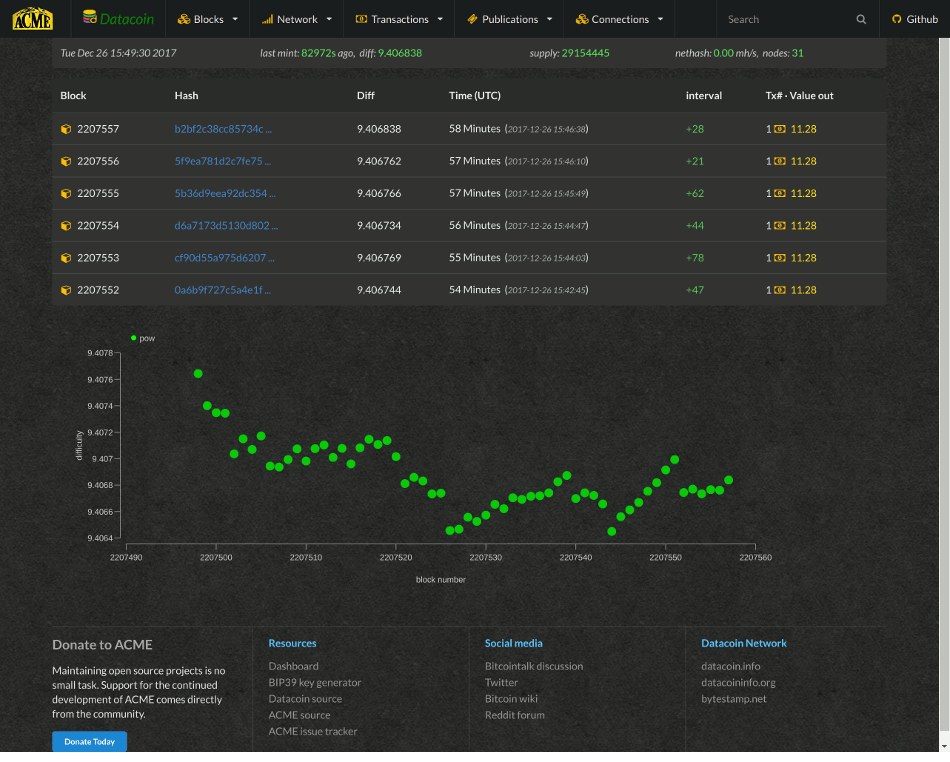Go to the Datacoin home link

(x=118, y=19)
